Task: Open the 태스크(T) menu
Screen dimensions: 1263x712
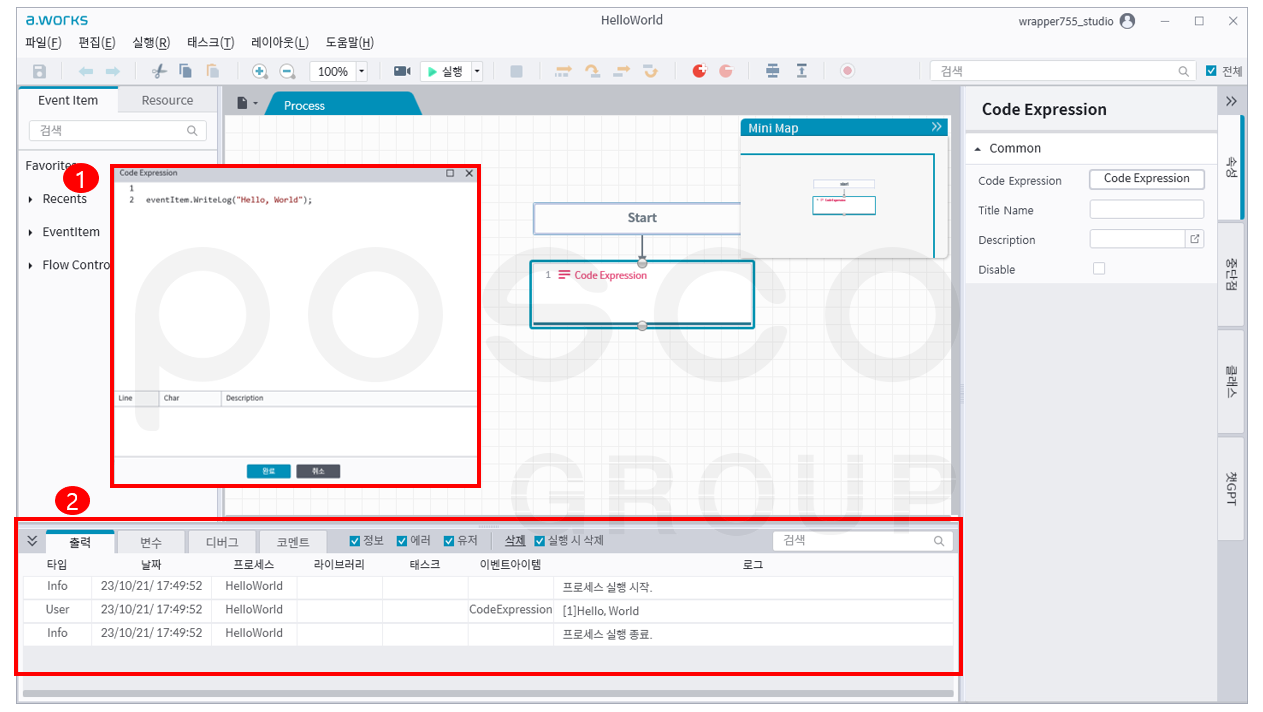Action: 211,43
